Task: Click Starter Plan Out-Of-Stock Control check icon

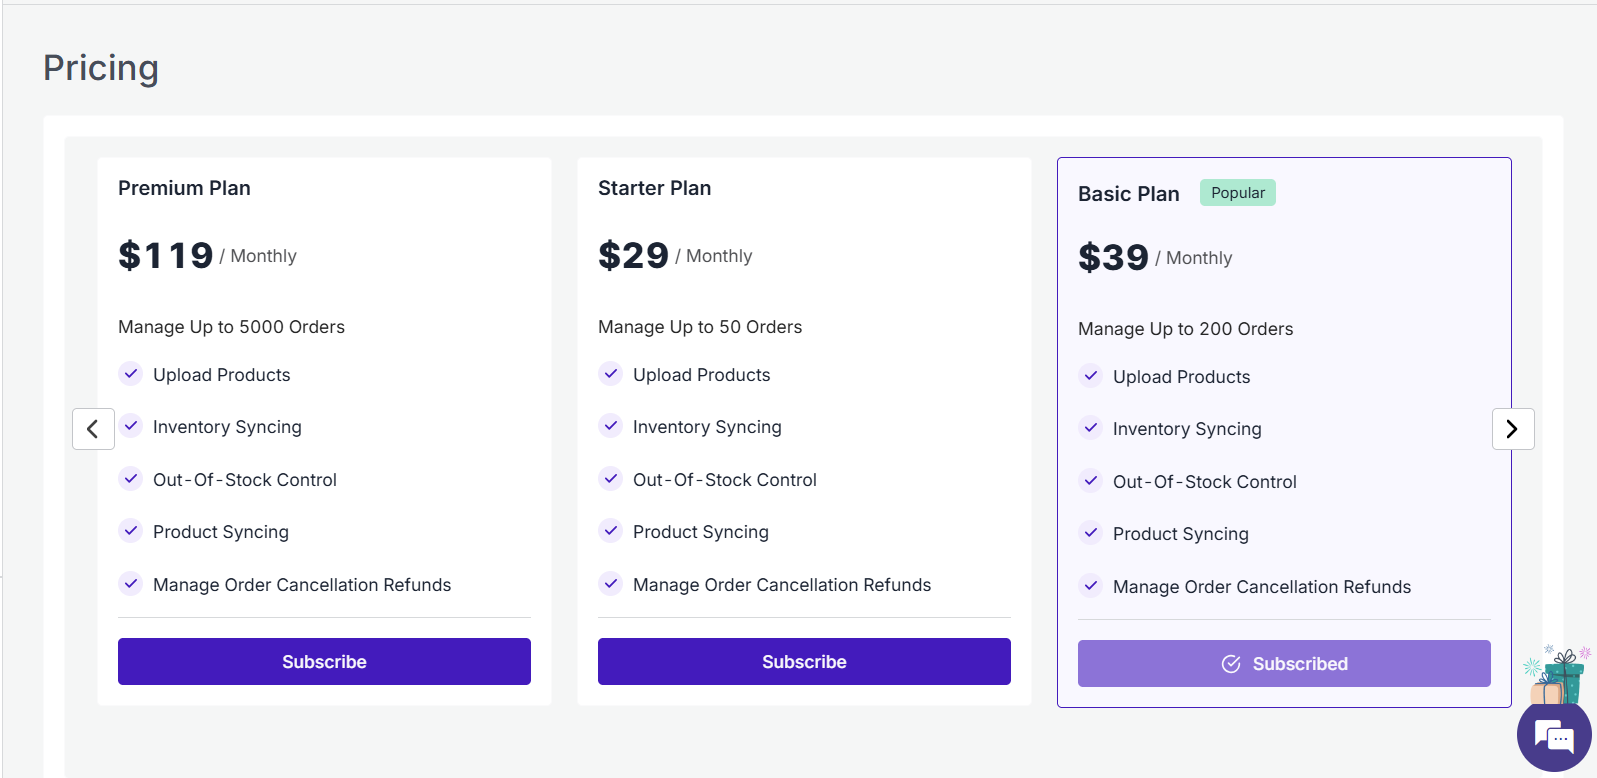Action: pos(611,479)
